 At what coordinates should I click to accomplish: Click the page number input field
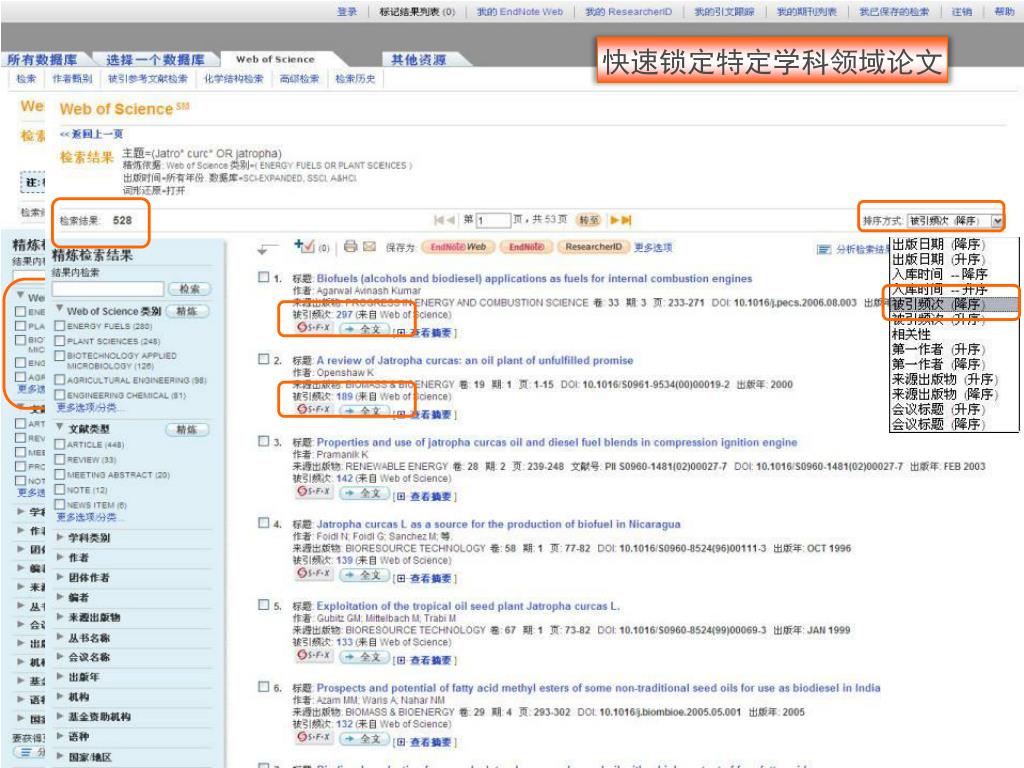click(493, 220)
